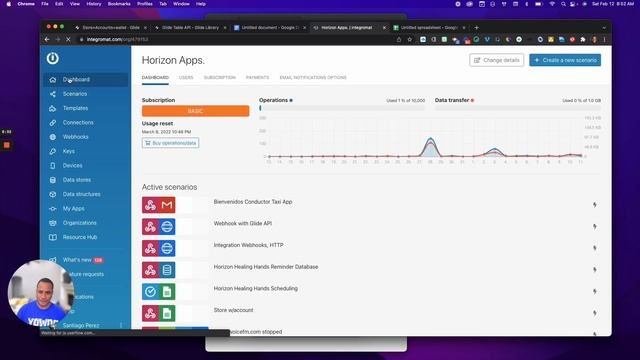Switch to Untitled spreadsheet browser tab
The image size is (640, 360).
(429, 27)
